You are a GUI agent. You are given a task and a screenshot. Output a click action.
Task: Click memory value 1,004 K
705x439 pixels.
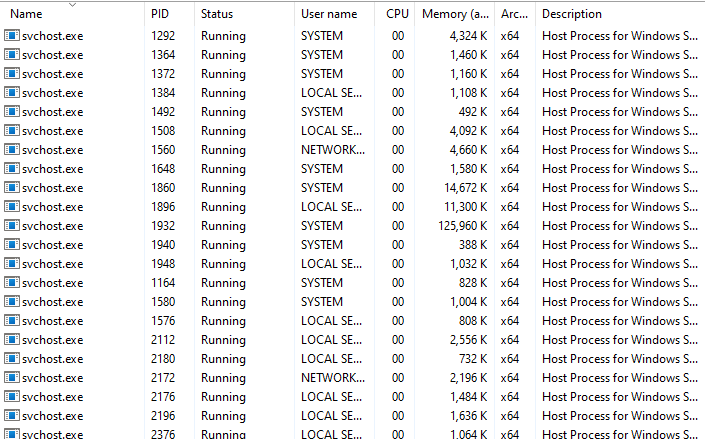point(468,301)
